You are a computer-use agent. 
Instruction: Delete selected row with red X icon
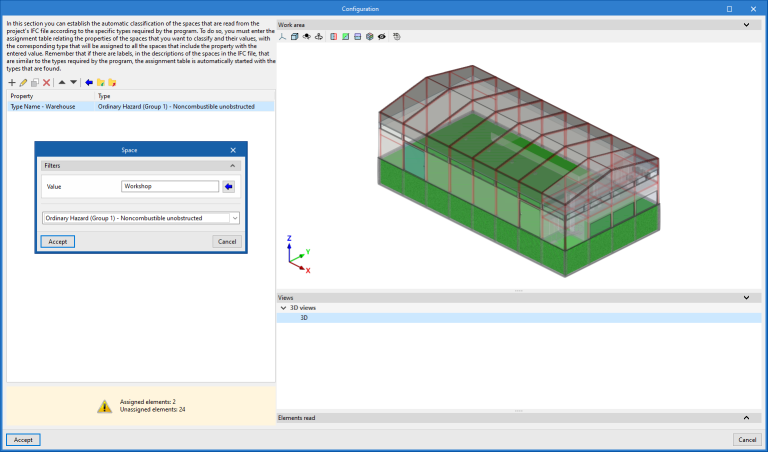tap(47, 82)
